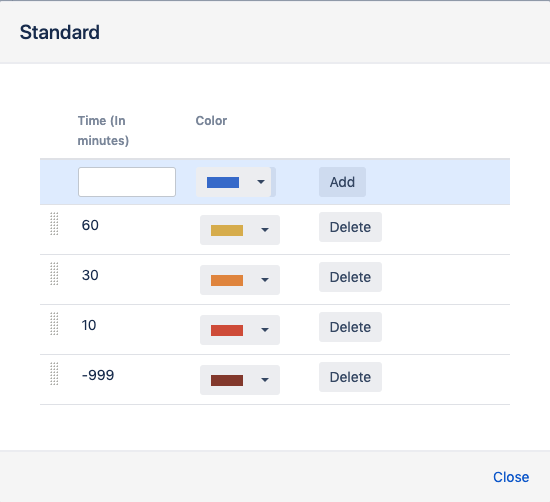The image size is (550, 502).
Task: Click the drag handle for the 10 row
Action: coord(54,324)
